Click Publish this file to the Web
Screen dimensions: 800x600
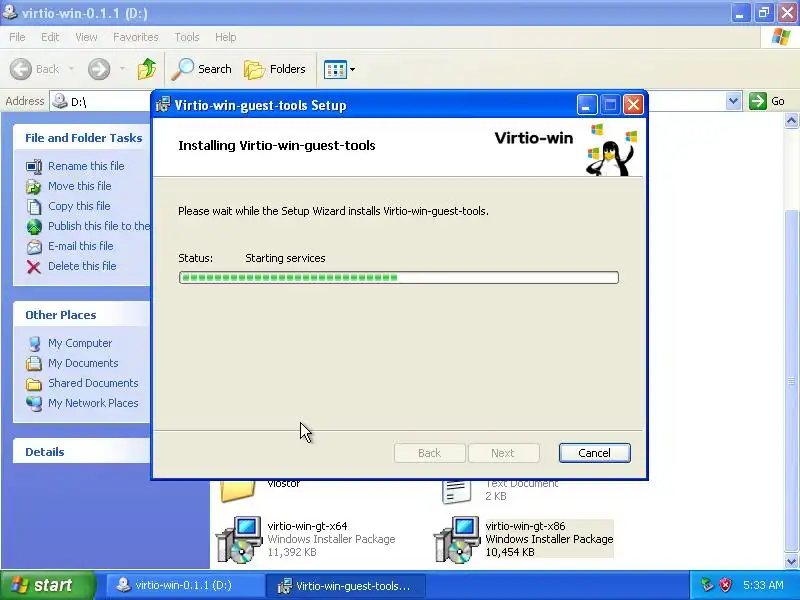coord(99,226)
